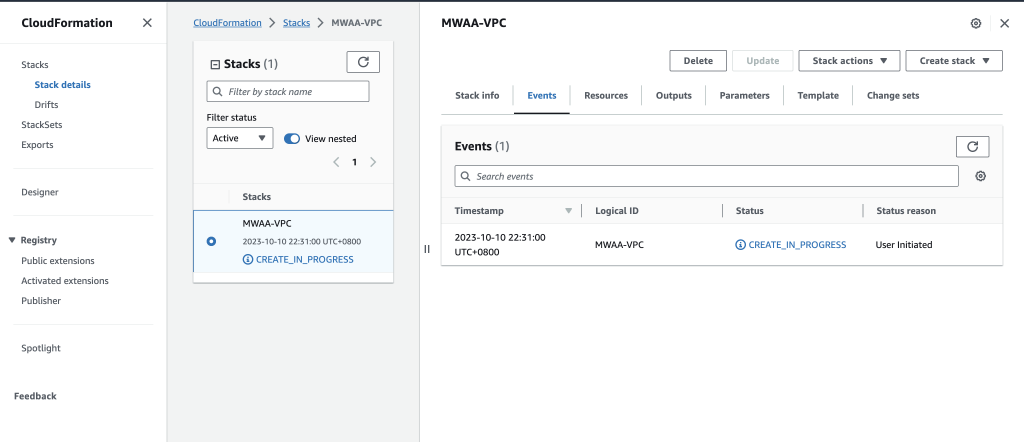Click the CREATE_IN_PROGRESS status in Events row
The height and width of the screenshot is (442, 1024).
click(x=797, y=245)
